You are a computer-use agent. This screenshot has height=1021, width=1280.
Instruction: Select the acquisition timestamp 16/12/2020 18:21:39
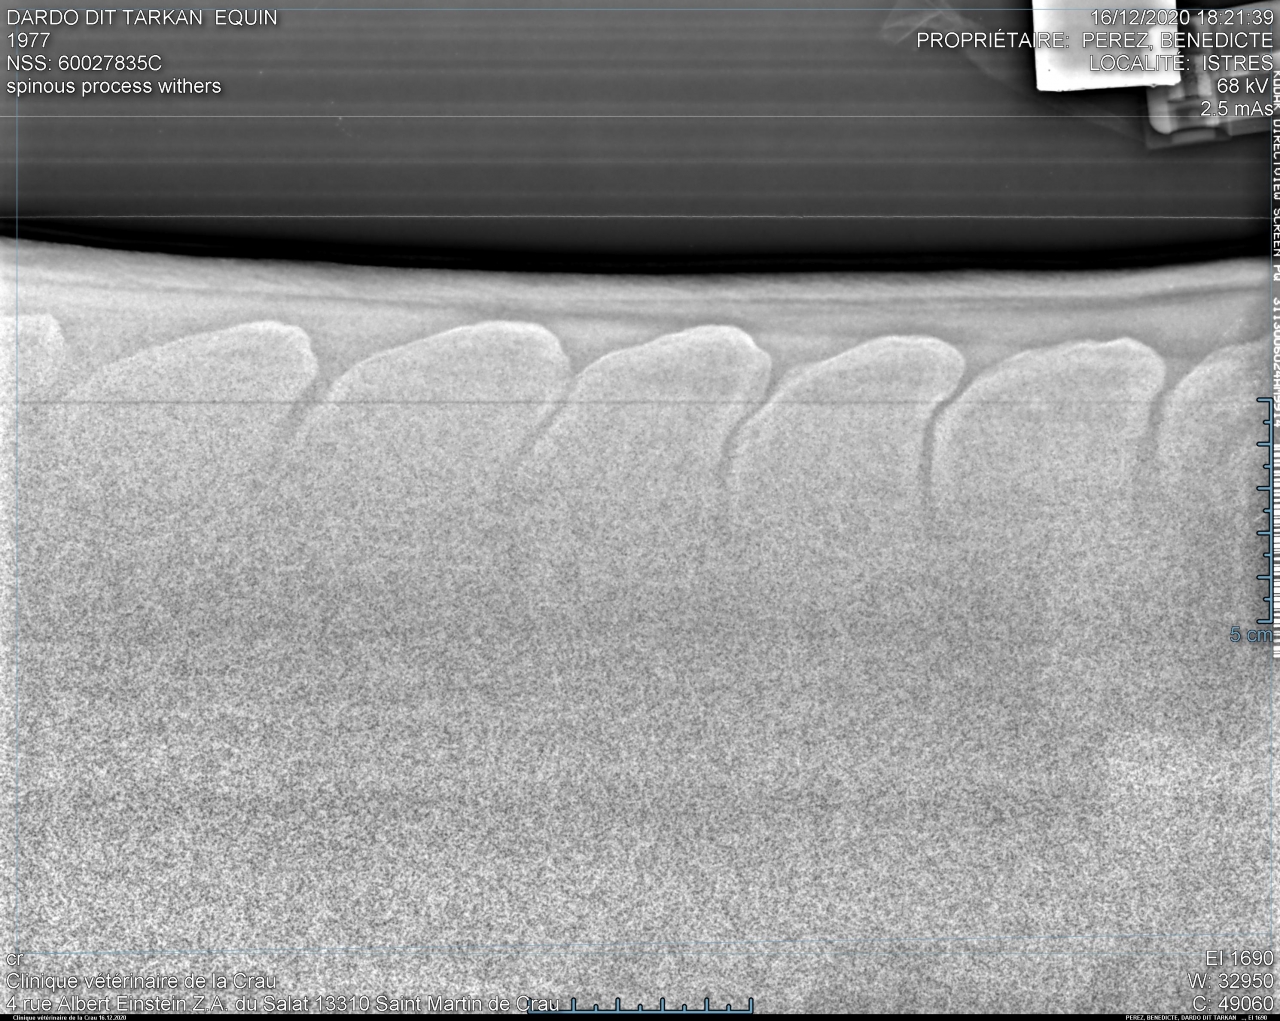coord(1181,17)
